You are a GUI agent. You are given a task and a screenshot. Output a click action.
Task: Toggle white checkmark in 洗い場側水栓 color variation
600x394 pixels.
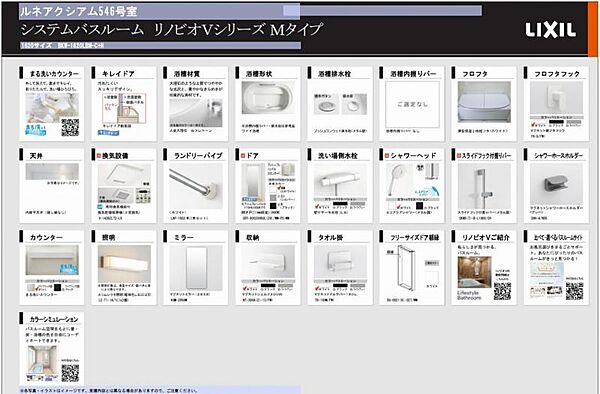click(318, 205)
